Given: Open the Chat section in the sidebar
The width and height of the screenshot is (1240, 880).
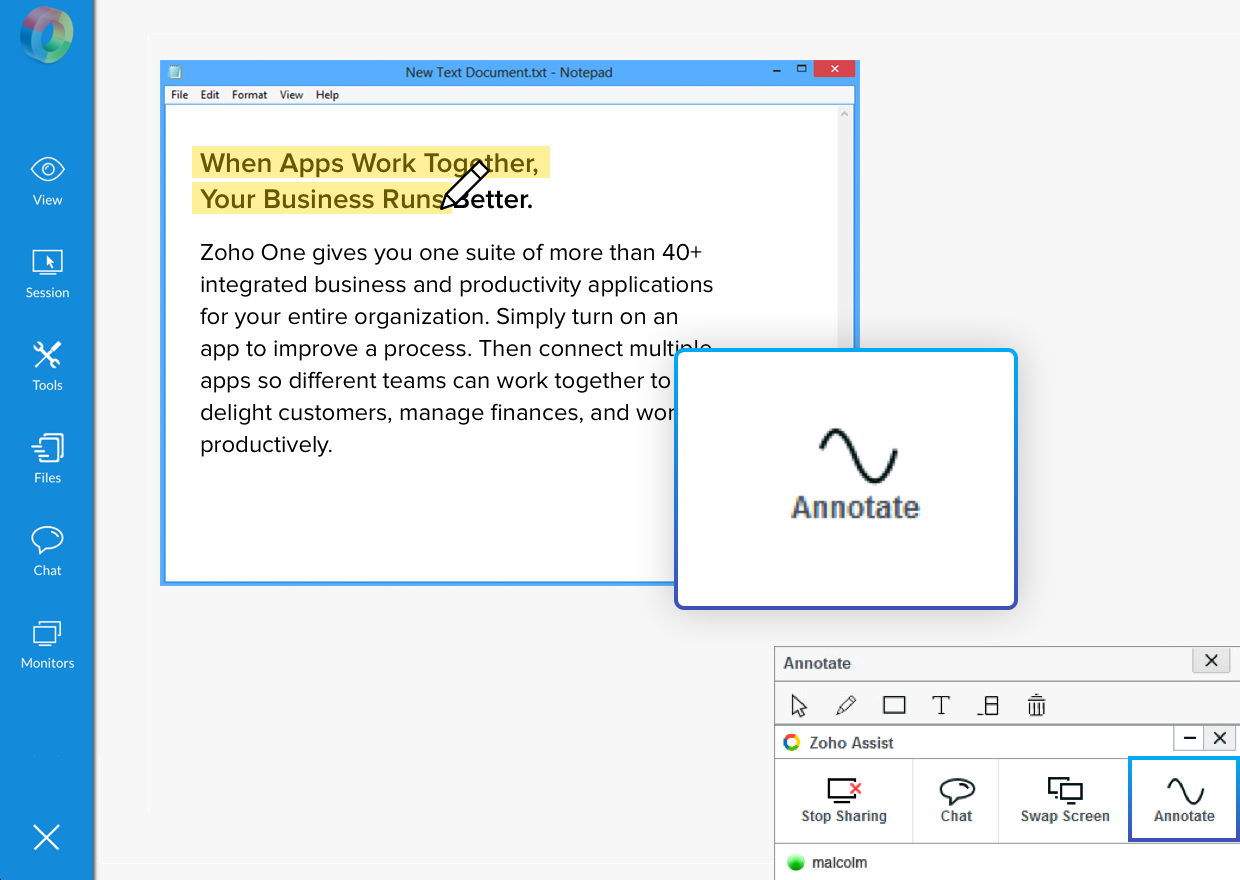Looking at the screenshot, I should (x=47, y=551).
